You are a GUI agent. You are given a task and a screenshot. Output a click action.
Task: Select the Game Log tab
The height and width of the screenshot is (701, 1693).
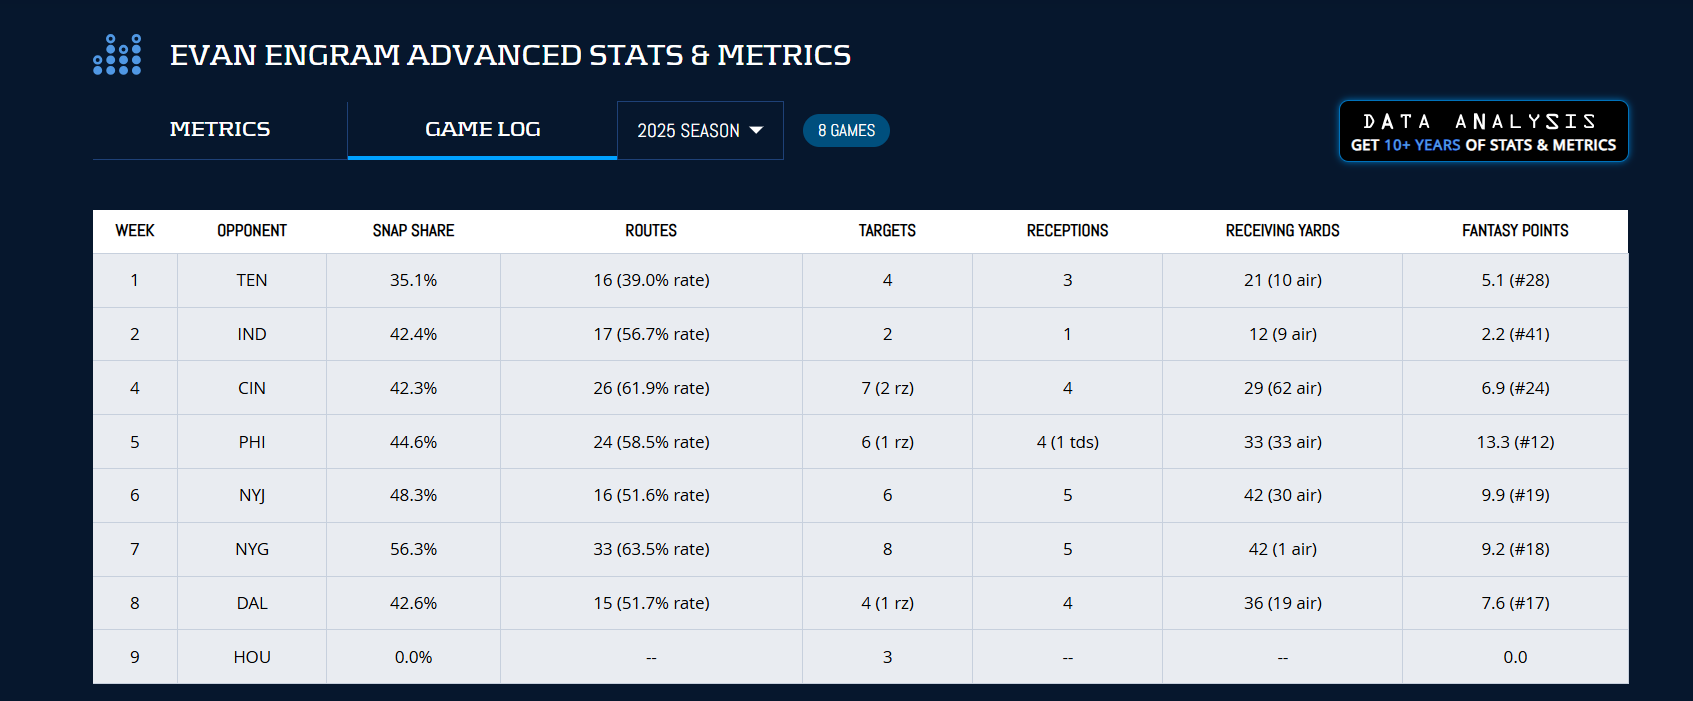[482, 129]
